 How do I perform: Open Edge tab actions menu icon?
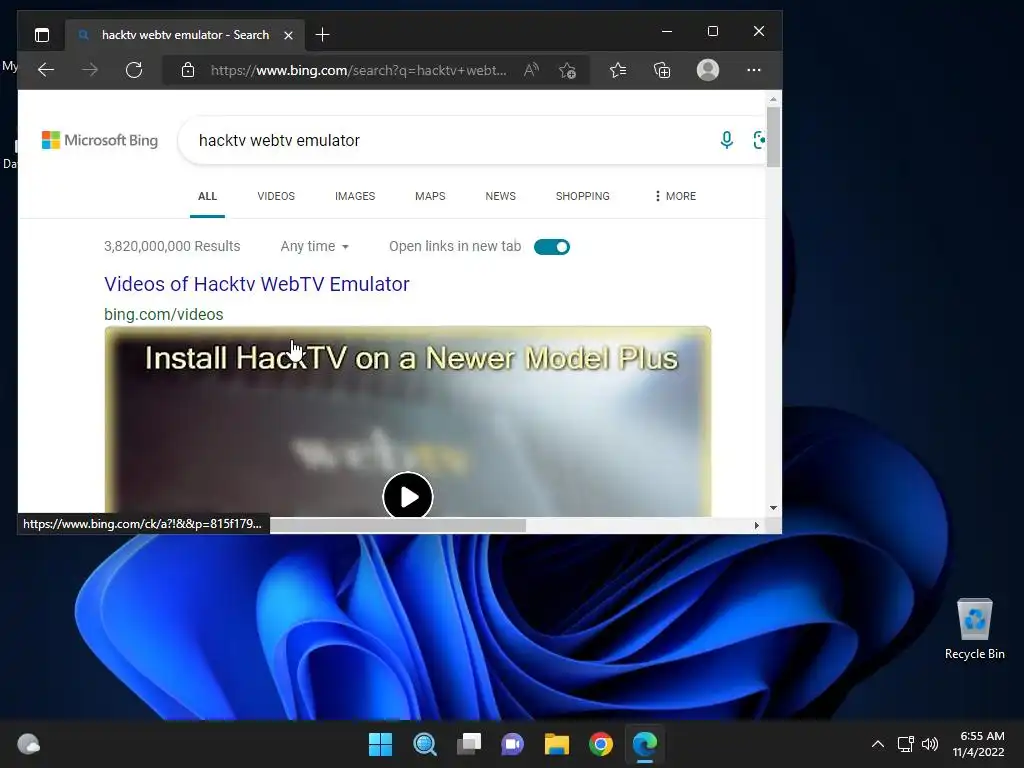(42, 35)
